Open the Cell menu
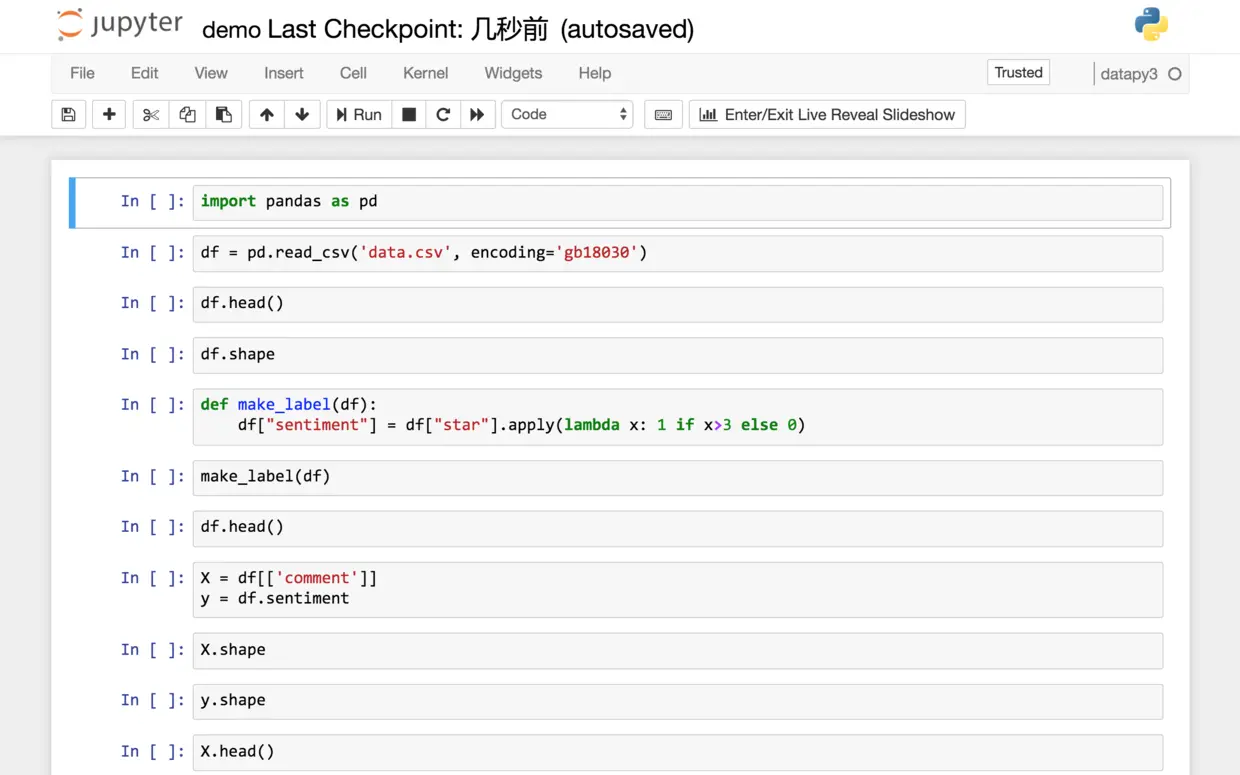Viewport: 1240px width, 775px height. coord(353,73)
